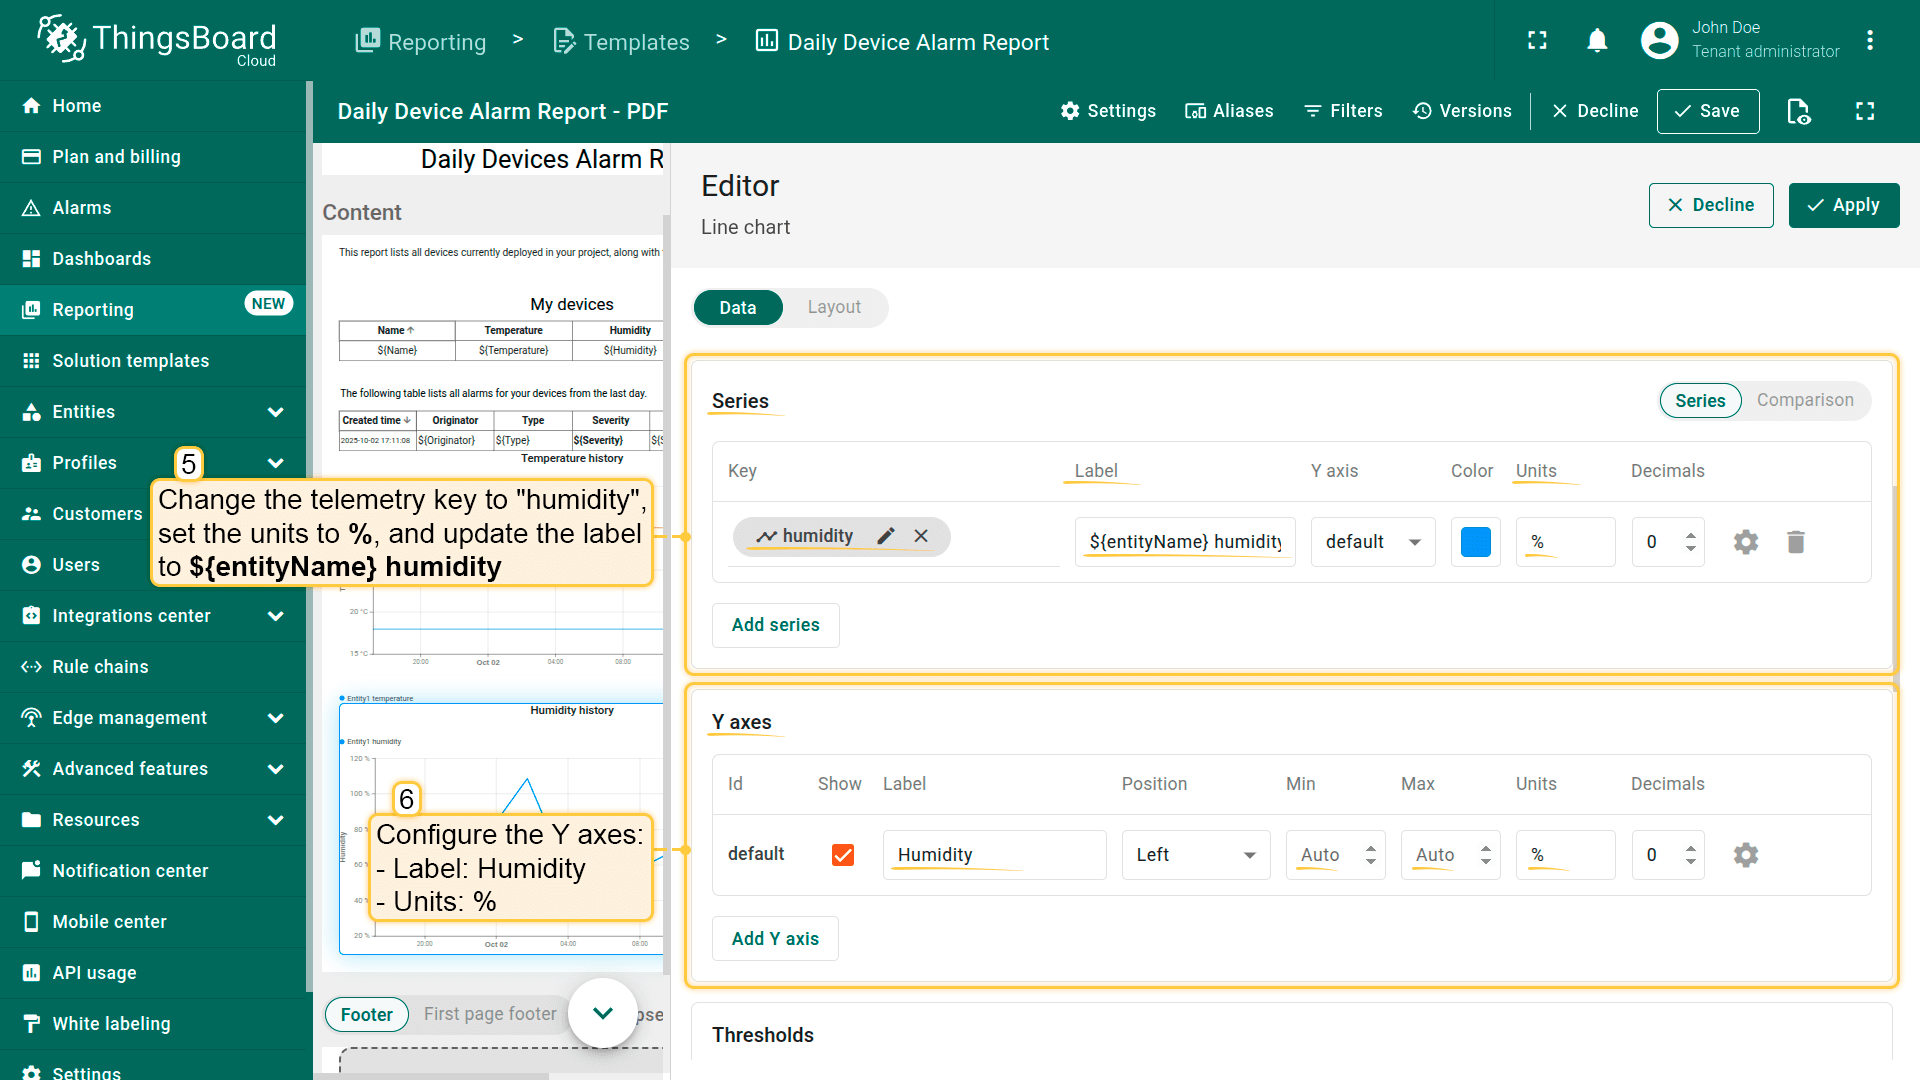Switch the series toggle to Comparison

pyautogui.click(x=1804, y=400)
